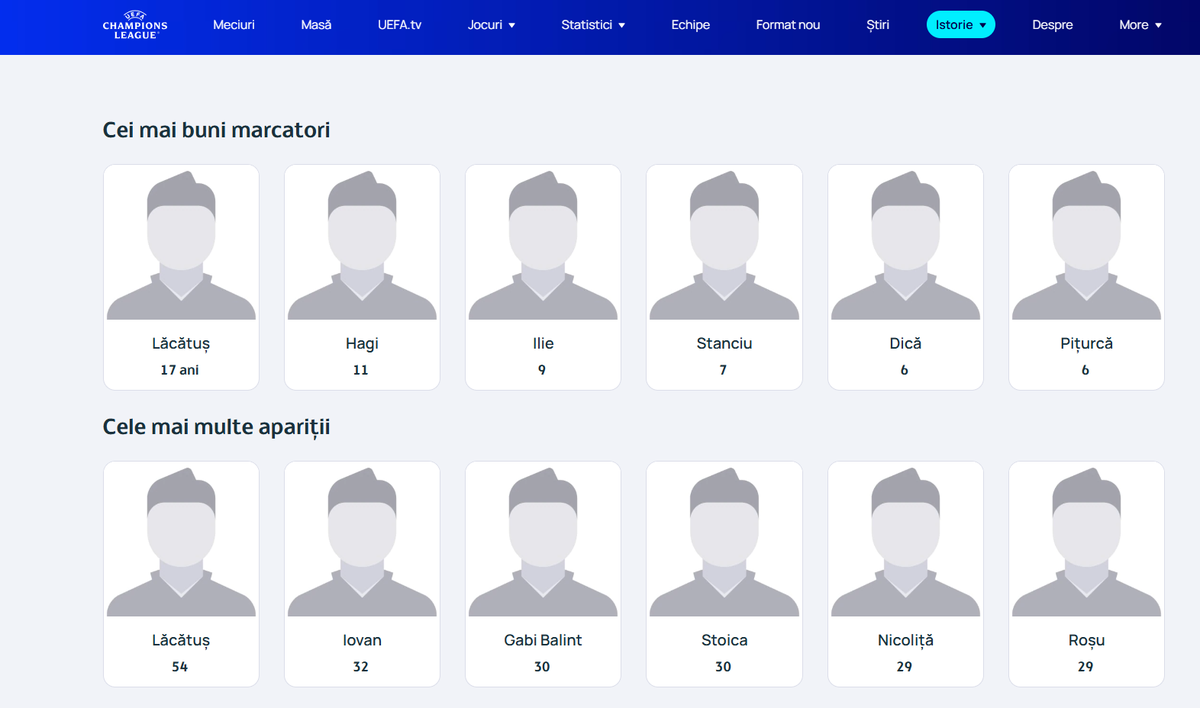Viewport: 1200px width, 708px height.
Task: Click the highlighted Istorie button
Action: coord(960,24)
